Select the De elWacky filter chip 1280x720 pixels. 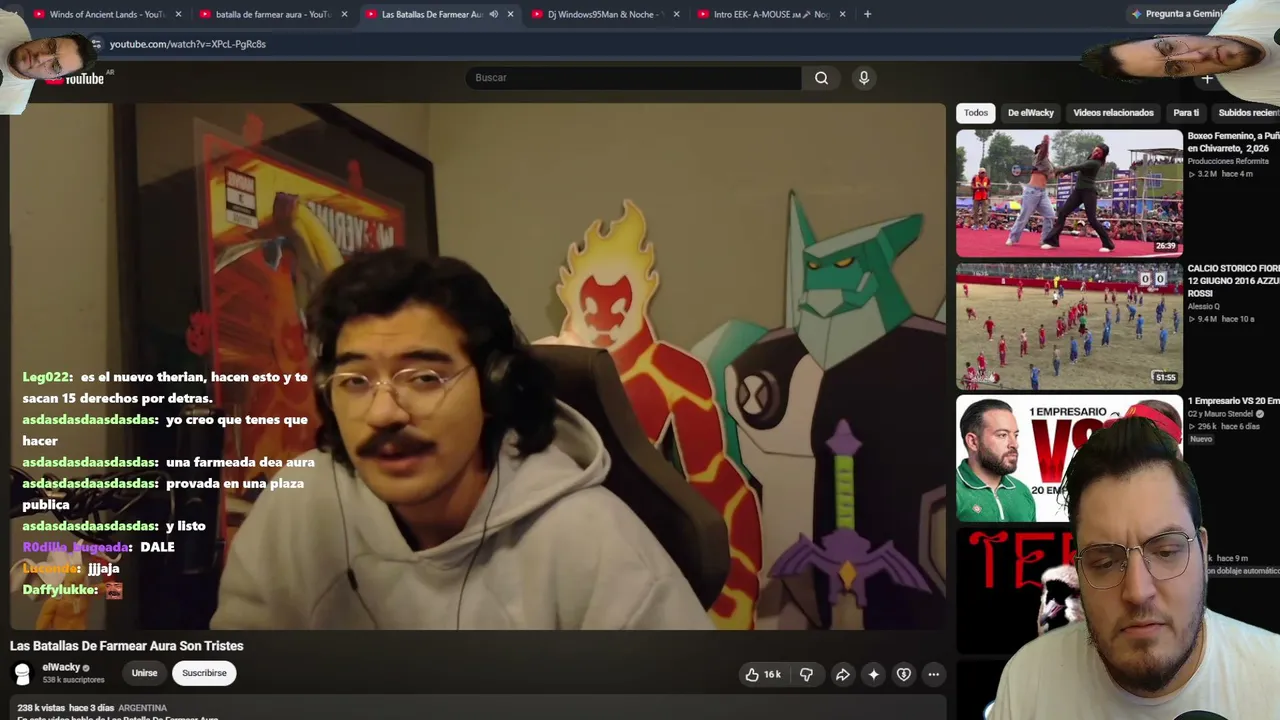point(1031,113)
